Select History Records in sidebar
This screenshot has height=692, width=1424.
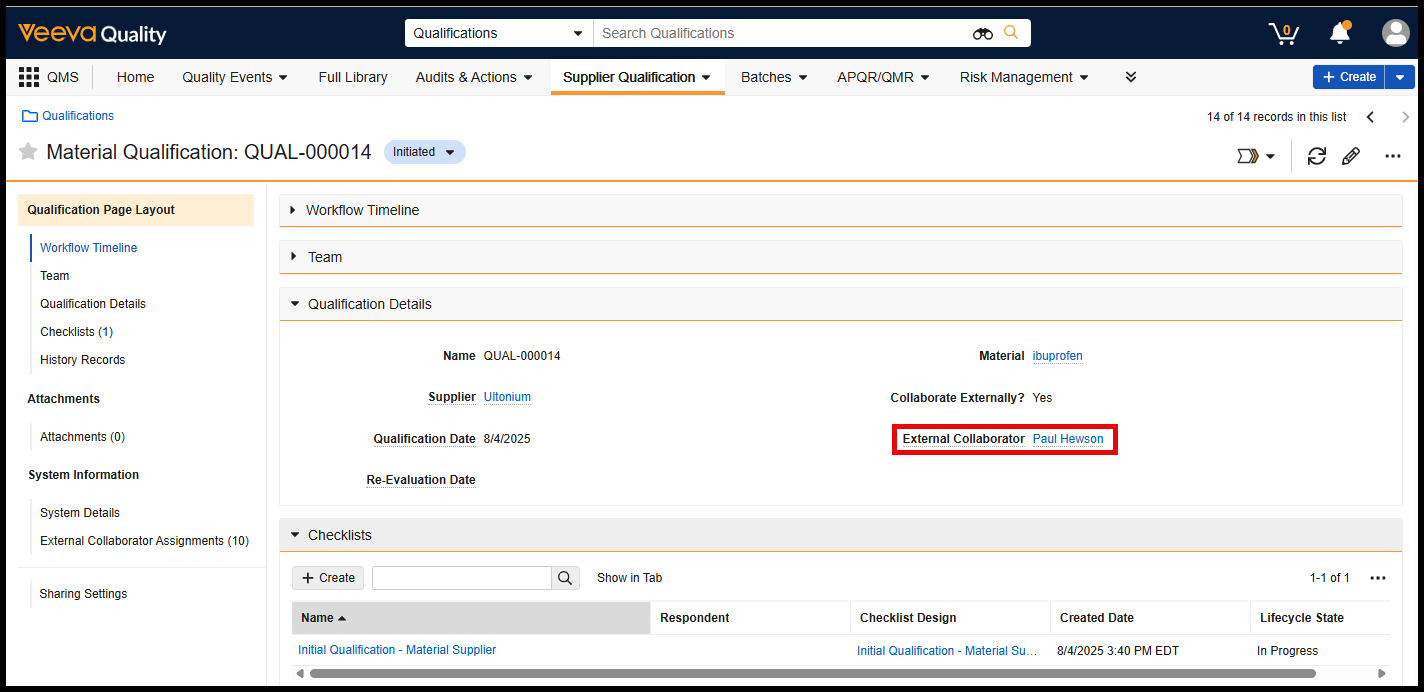tap(83, 360)
